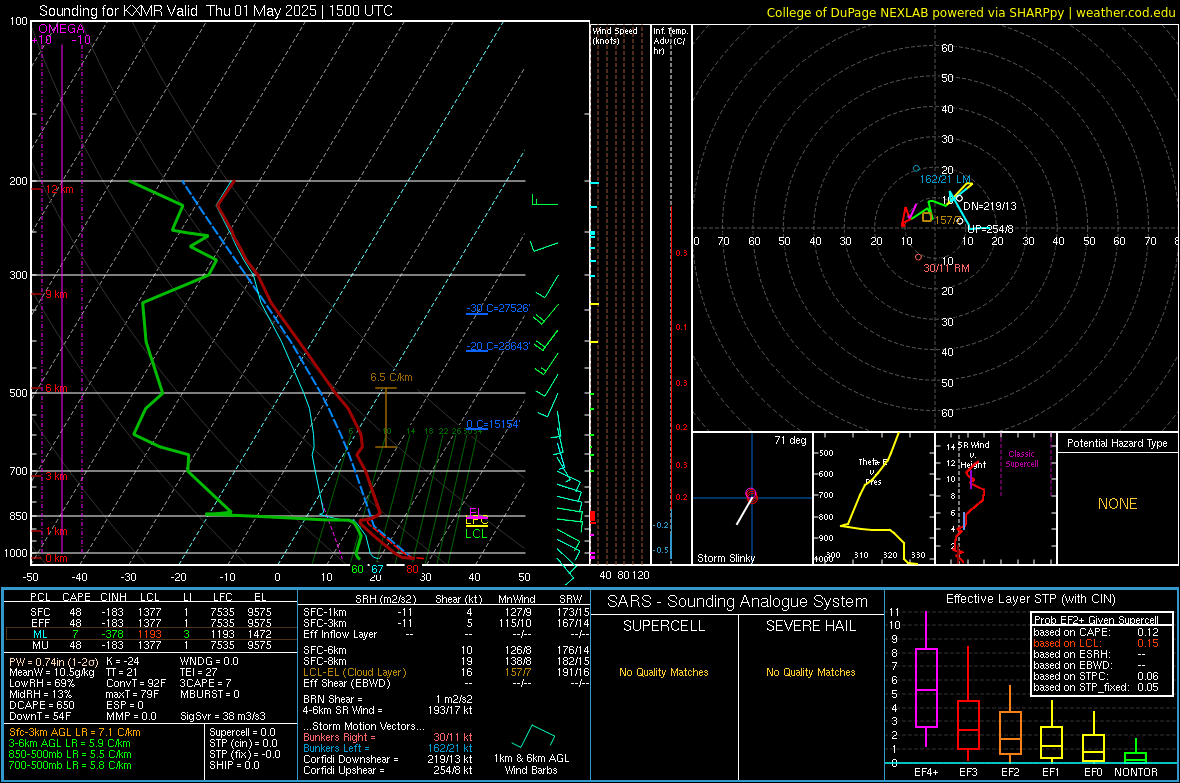
Task: Click the 'Eff Shear (EBWD)' row
Action: point(446,683)
